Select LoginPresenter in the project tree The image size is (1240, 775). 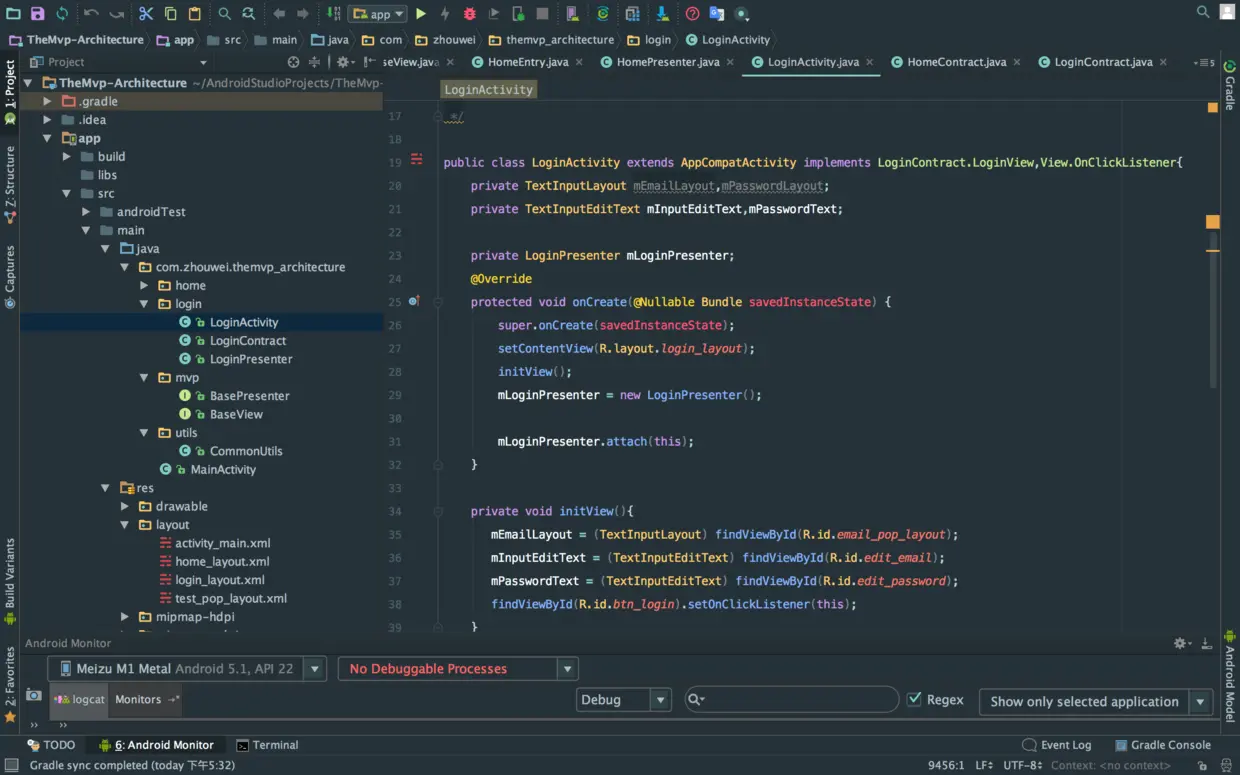[x=250, y=359]
